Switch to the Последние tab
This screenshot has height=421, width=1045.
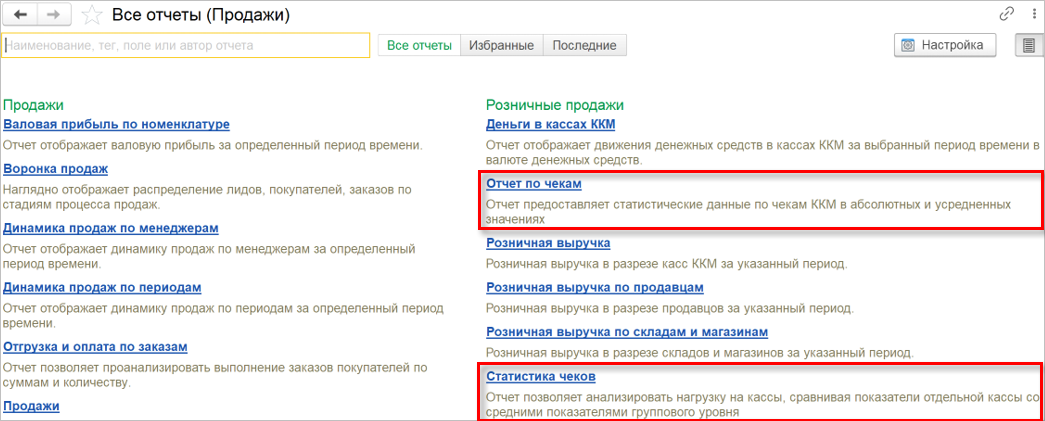(x=584, y=45)
